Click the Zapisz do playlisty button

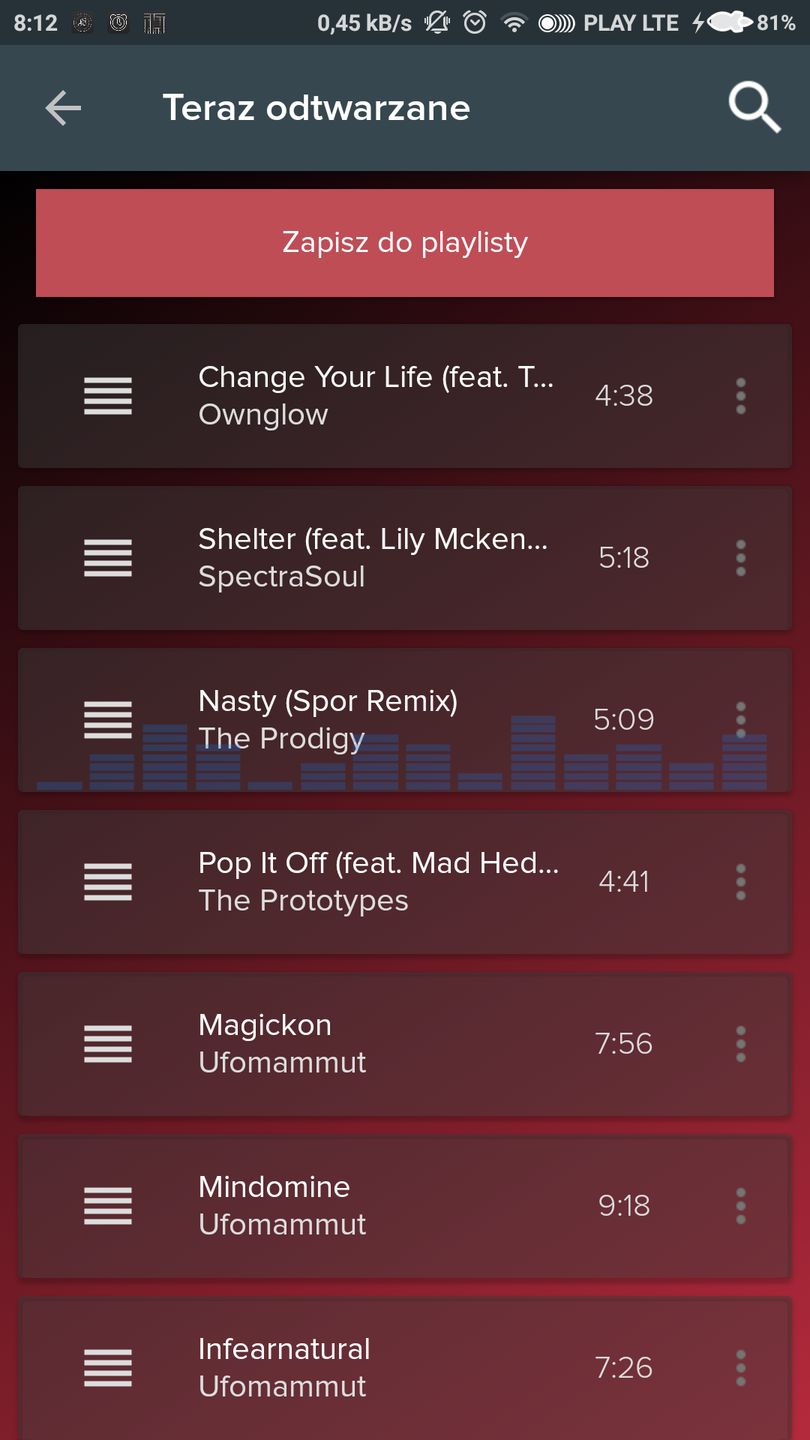[x=405, y=243]
